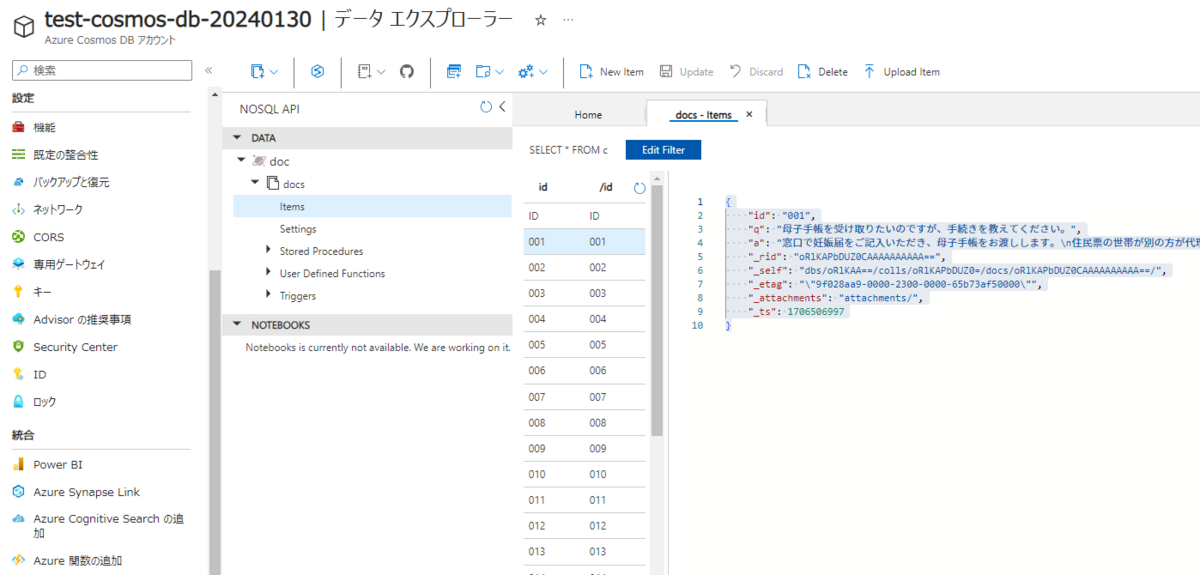Expand Stored Procedures
The image size is (1200, 575).
268,250
